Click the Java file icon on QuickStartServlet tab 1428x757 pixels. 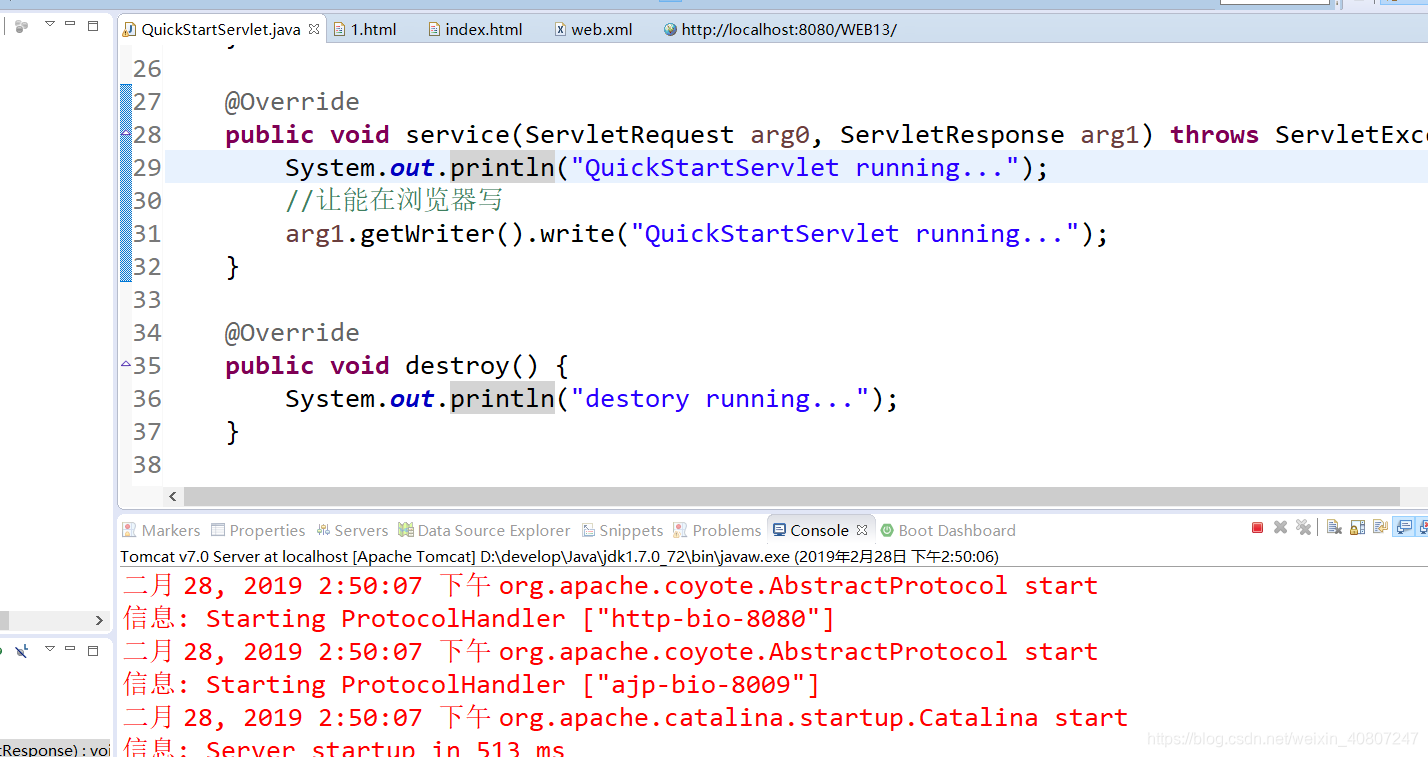[x=129, y=29]
